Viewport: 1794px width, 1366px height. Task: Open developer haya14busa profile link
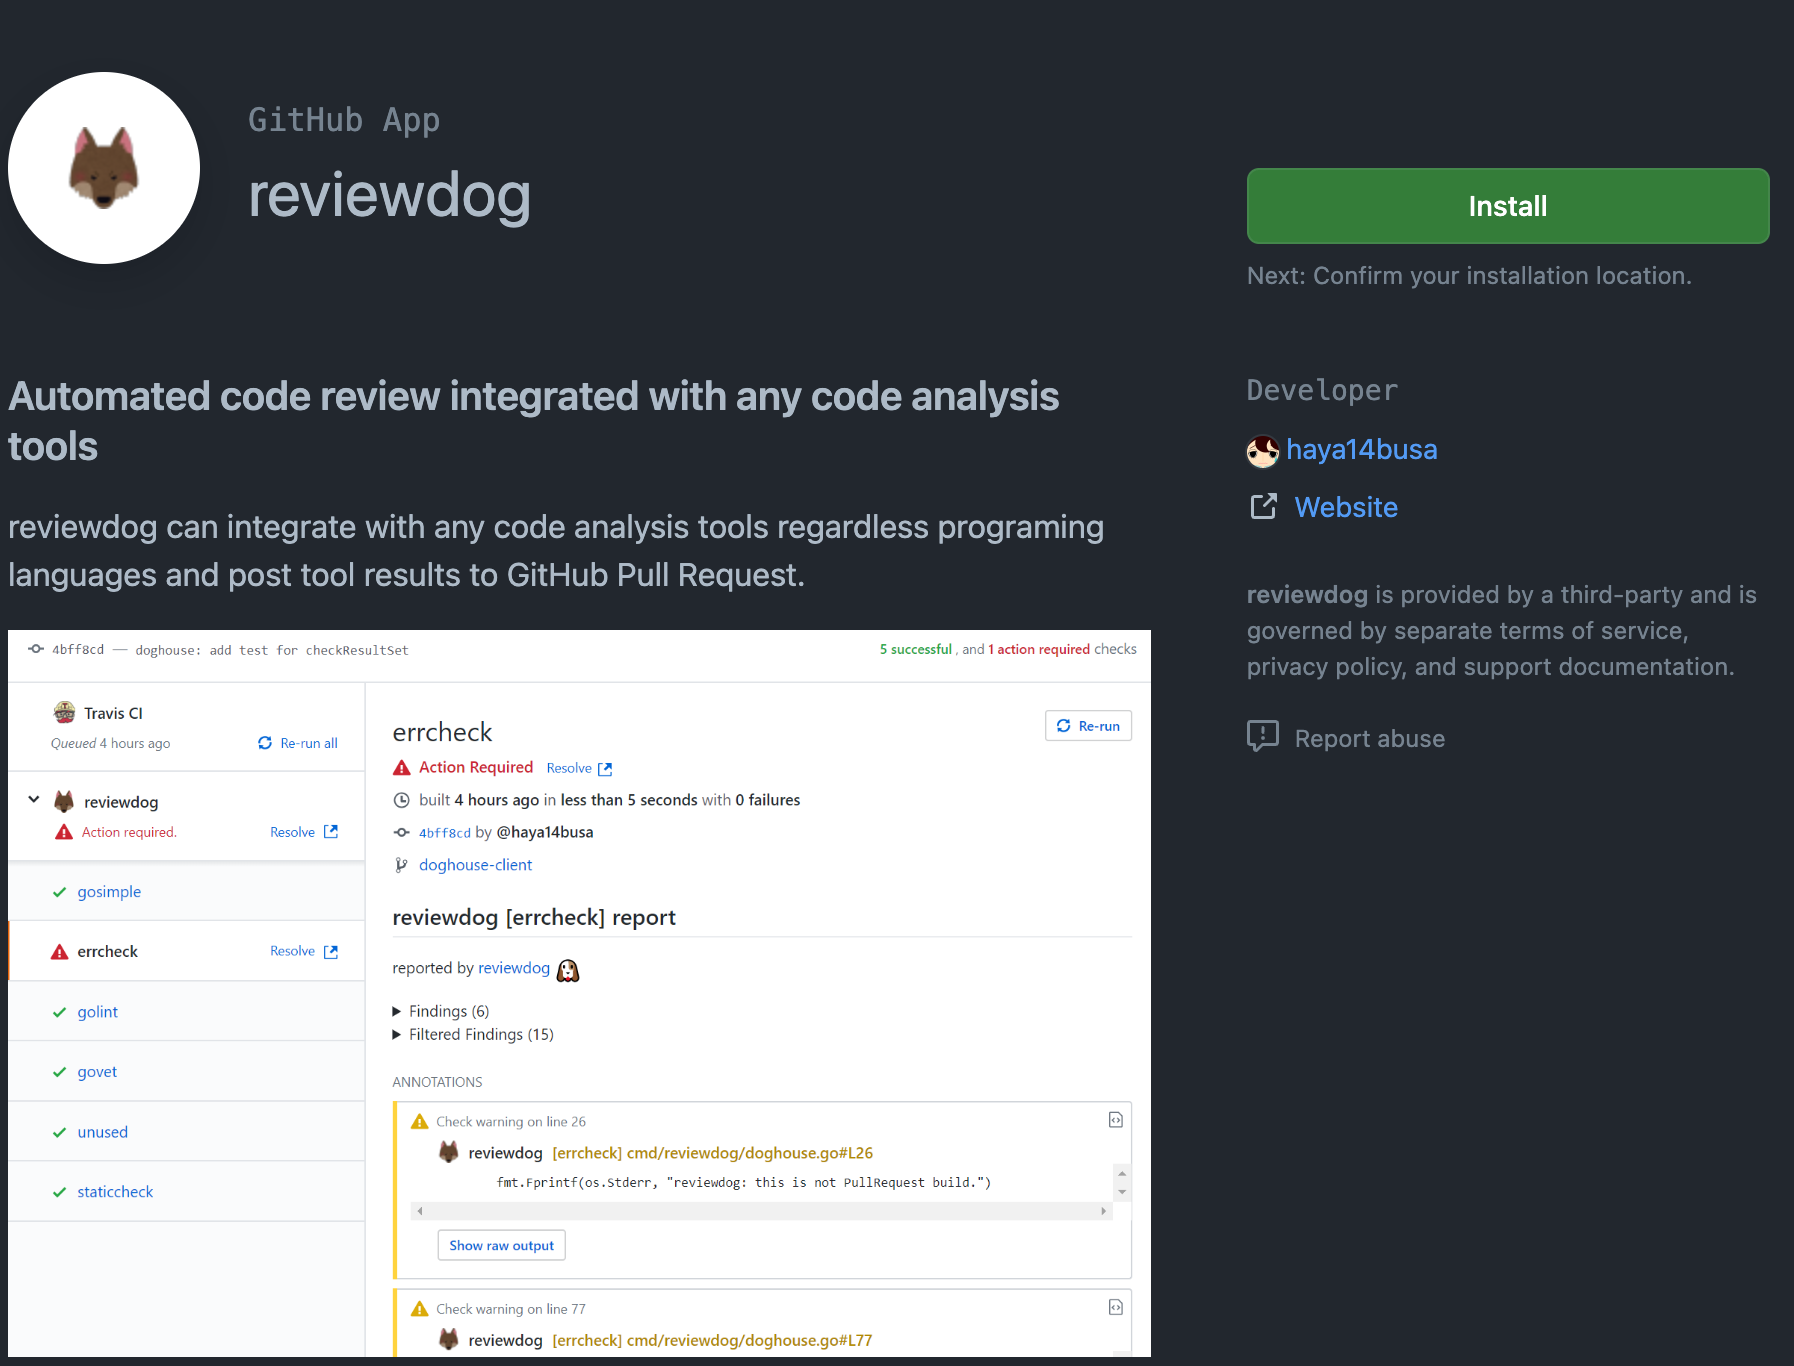1361,450
